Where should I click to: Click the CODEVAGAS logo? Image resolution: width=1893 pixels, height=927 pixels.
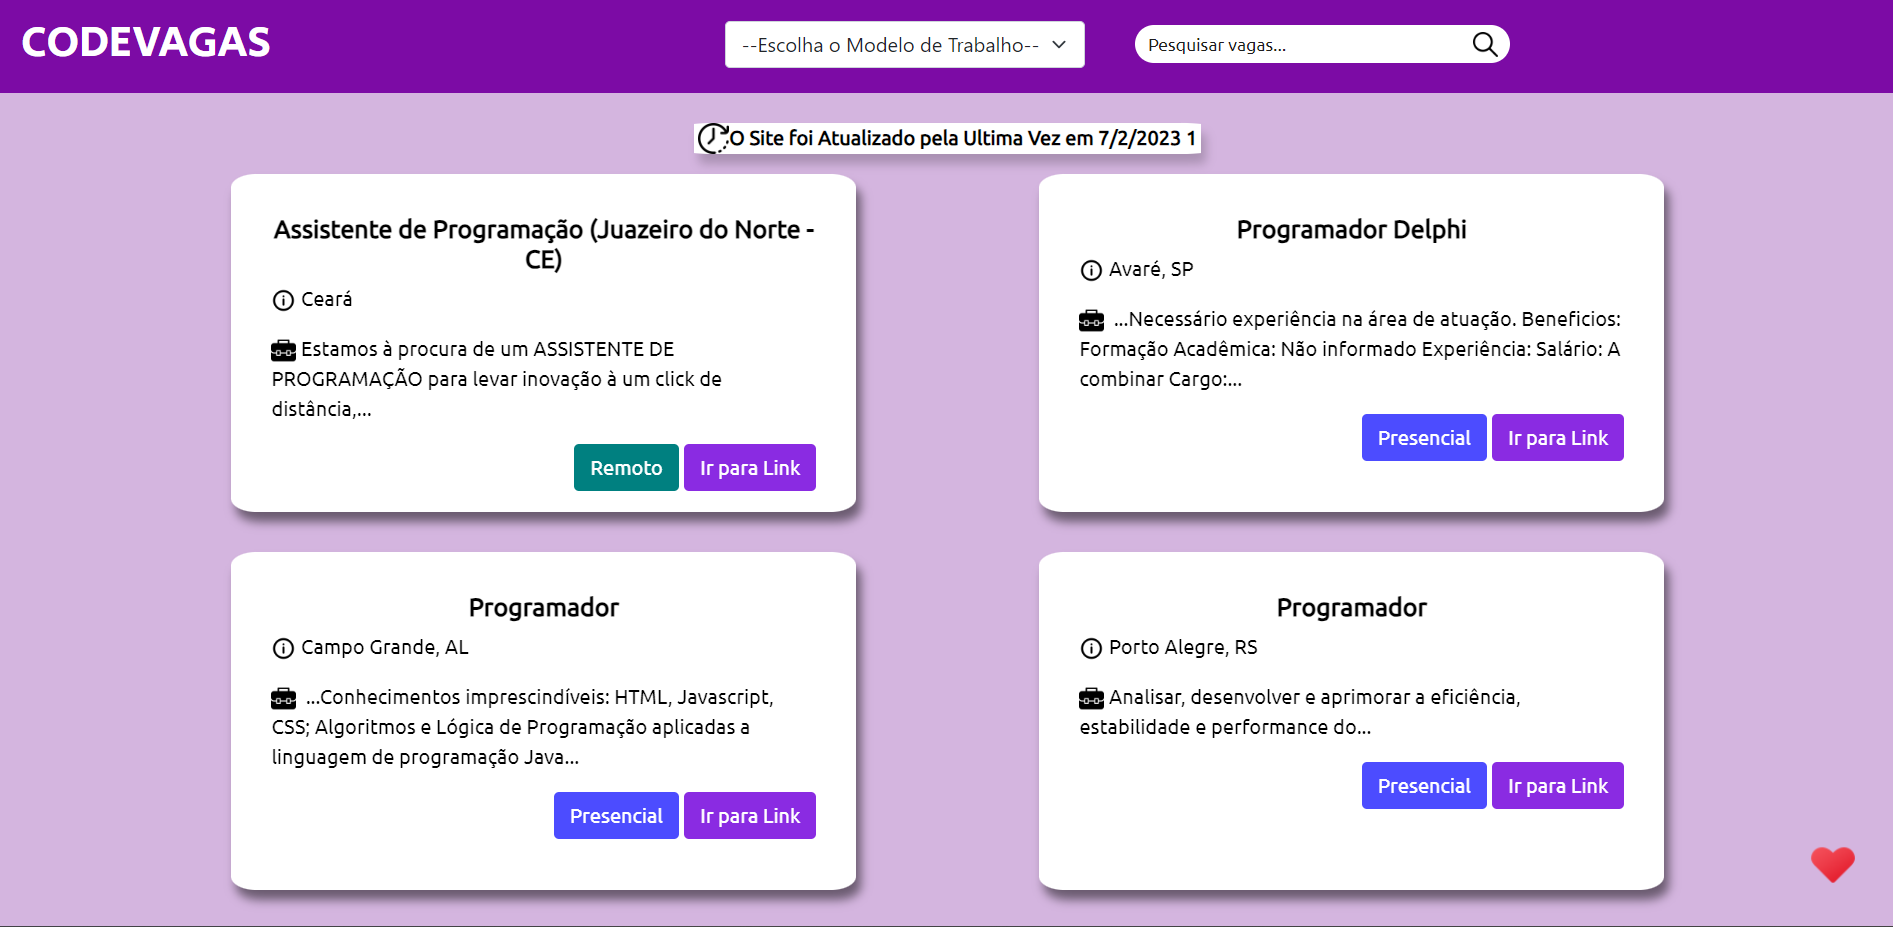click(145, 41)
